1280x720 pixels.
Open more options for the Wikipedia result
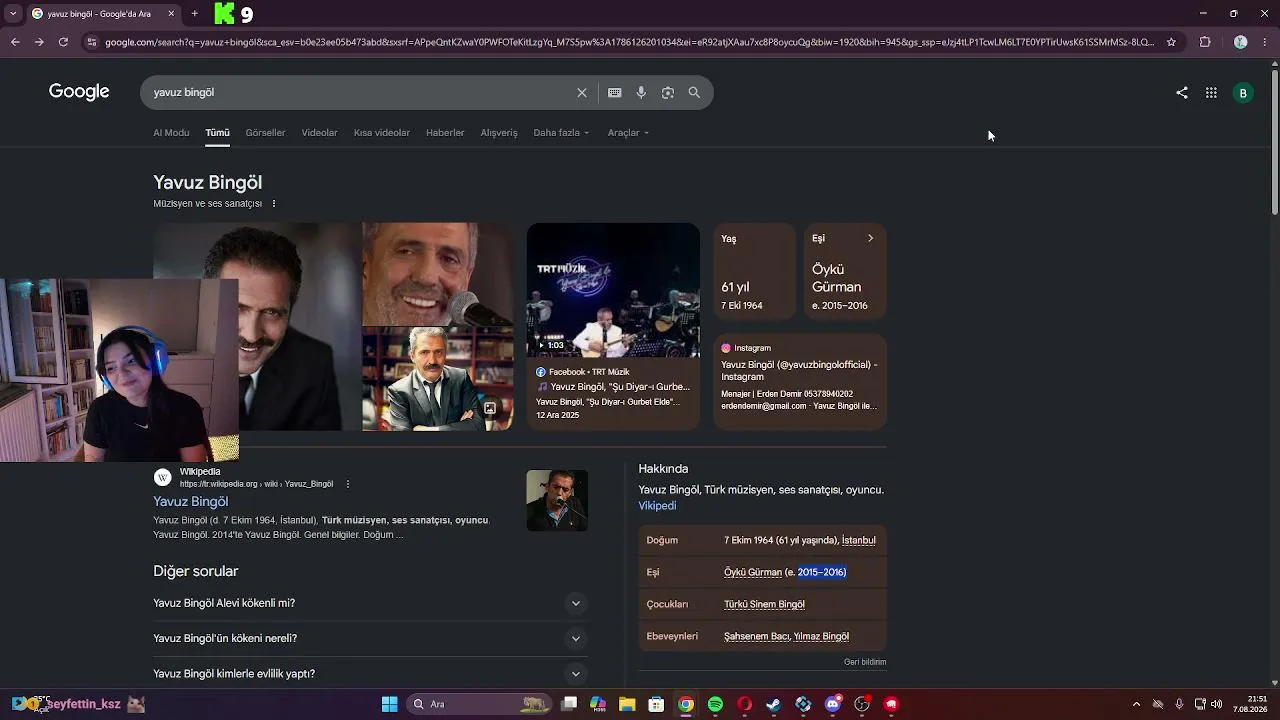(x=348, y=484)
